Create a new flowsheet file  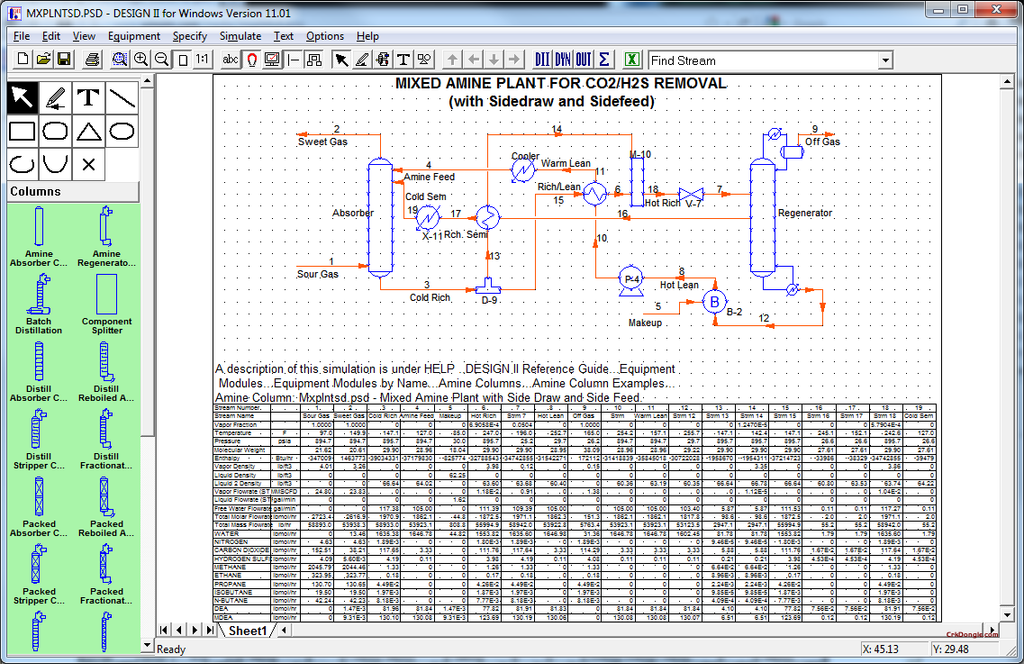(x=22, y=59)
